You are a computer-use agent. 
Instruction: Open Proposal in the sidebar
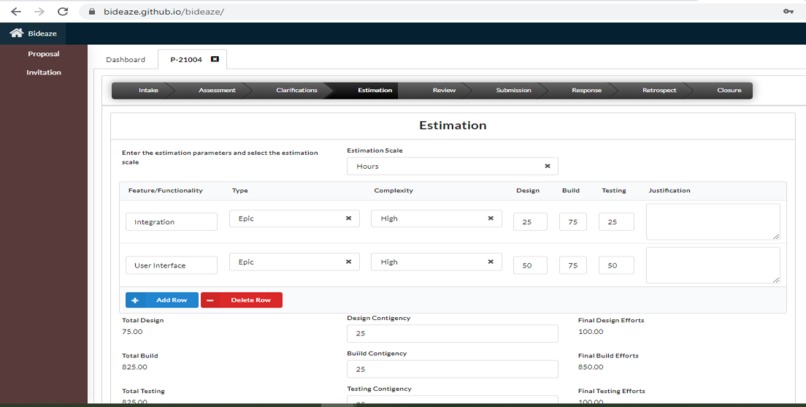44,53
